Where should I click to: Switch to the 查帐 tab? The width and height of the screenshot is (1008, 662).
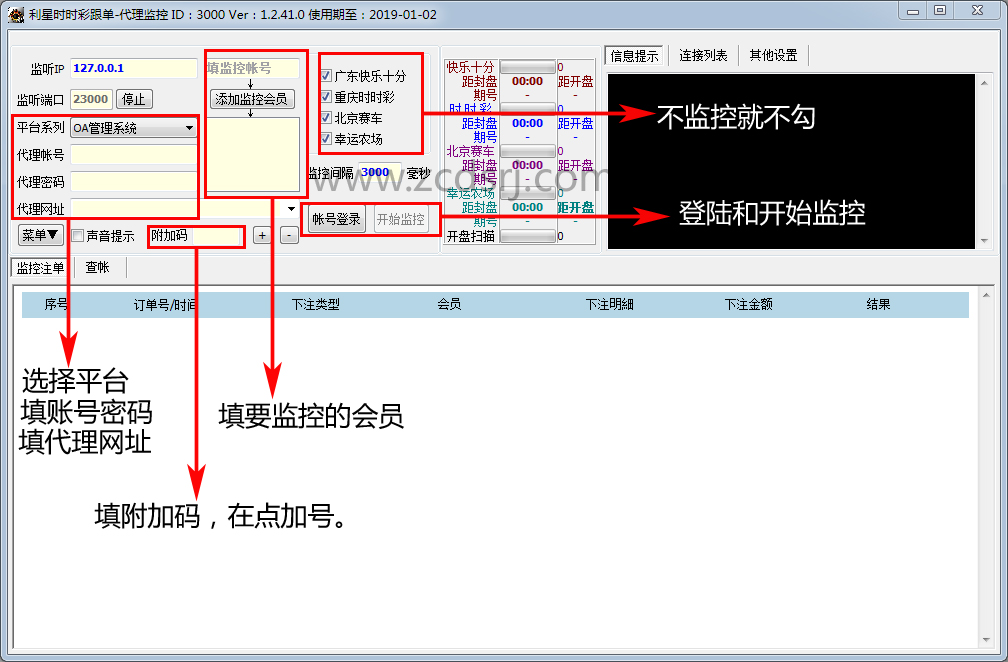(x=97, y=268)
